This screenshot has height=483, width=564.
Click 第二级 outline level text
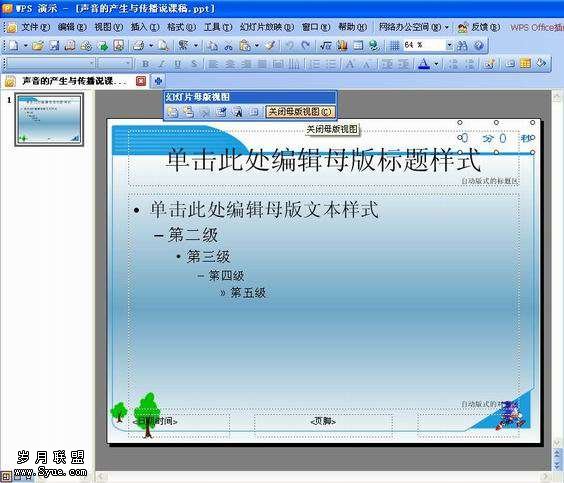(192, 235)
